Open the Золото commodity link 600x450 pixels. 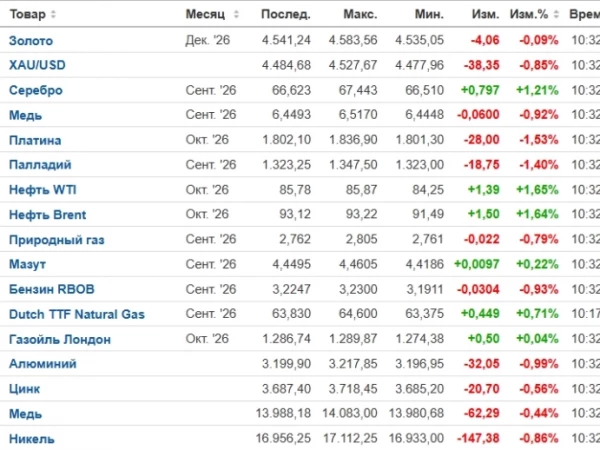(31, 41)
